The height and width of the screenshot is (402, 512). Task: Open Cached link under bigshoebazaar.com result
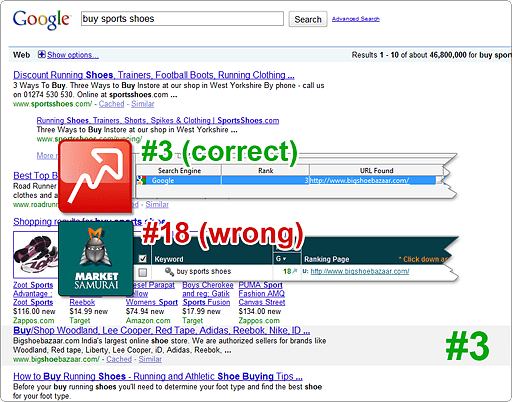point(119,359)
